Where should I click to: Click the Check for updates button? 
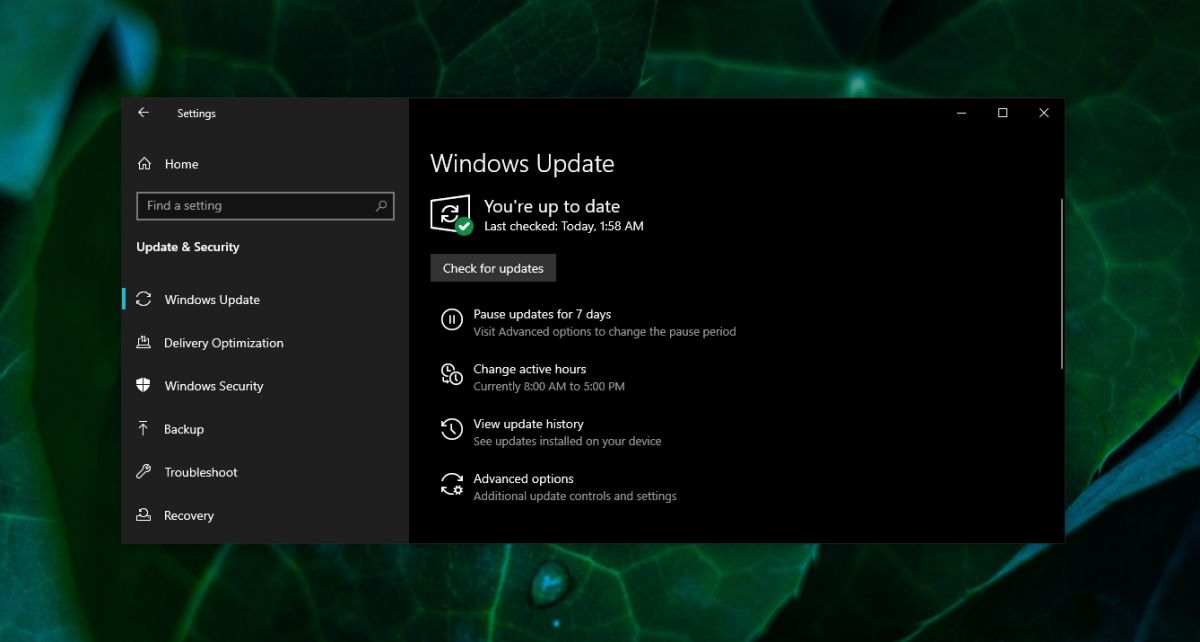pos(493,268)
